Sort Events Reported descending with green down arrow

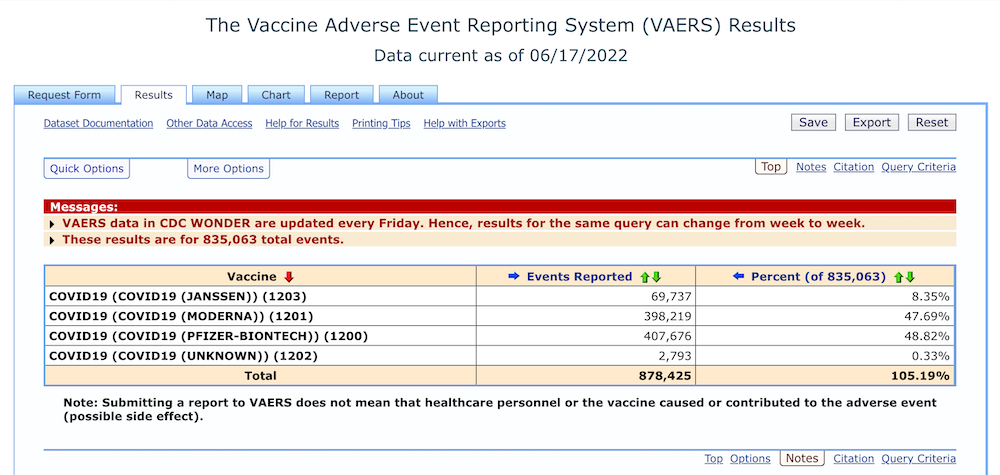tap(656, 277)
